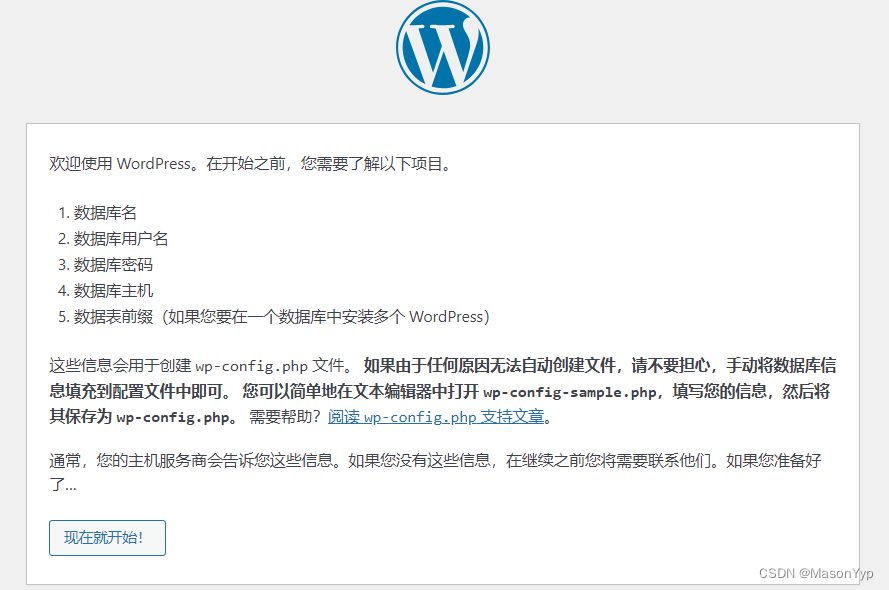This screenshot has height=590, width=889.
Task: Click the 现在就开始! button
Action: point(107,538)
